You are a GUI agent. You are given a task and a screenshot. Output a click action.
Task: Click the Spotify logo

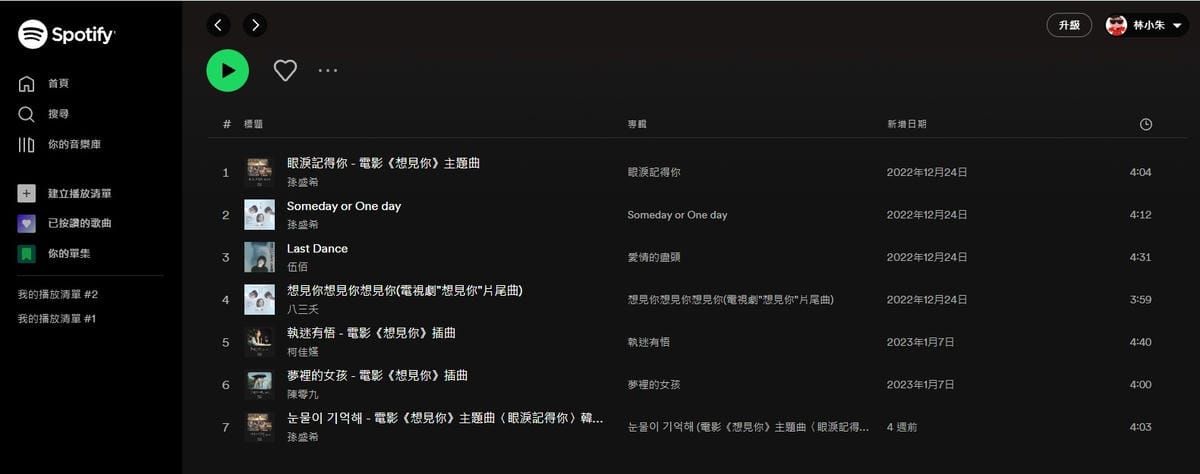(66, 35)
